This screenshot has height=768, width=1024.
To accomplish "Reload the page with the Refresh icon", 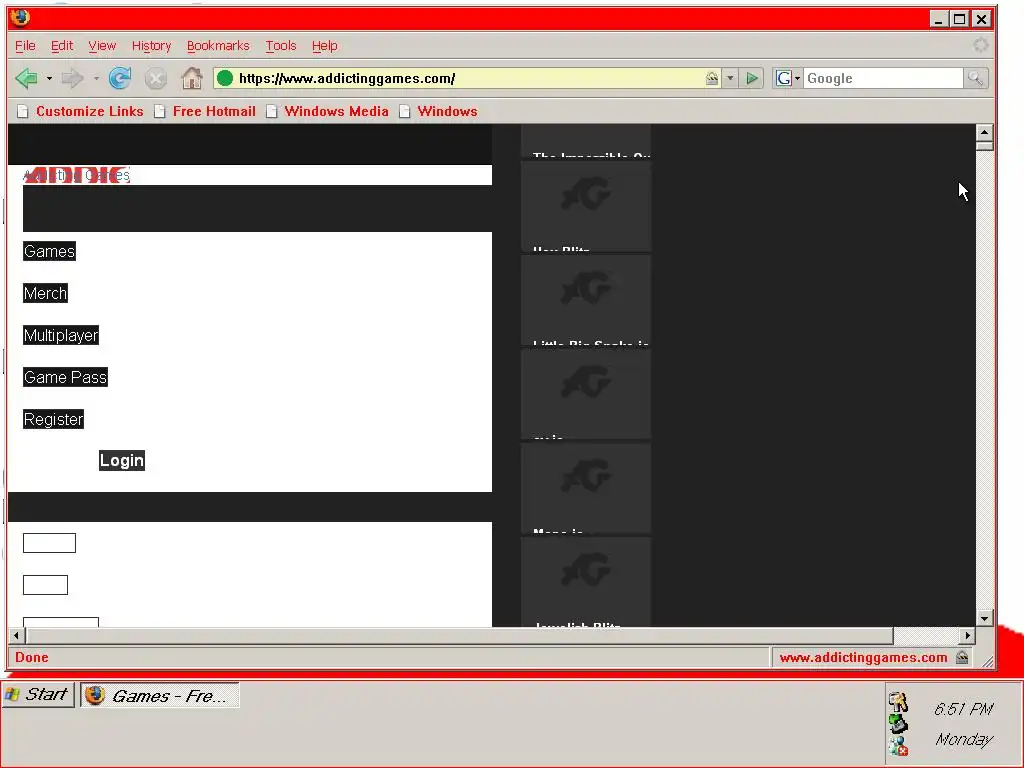I will 120,78.
